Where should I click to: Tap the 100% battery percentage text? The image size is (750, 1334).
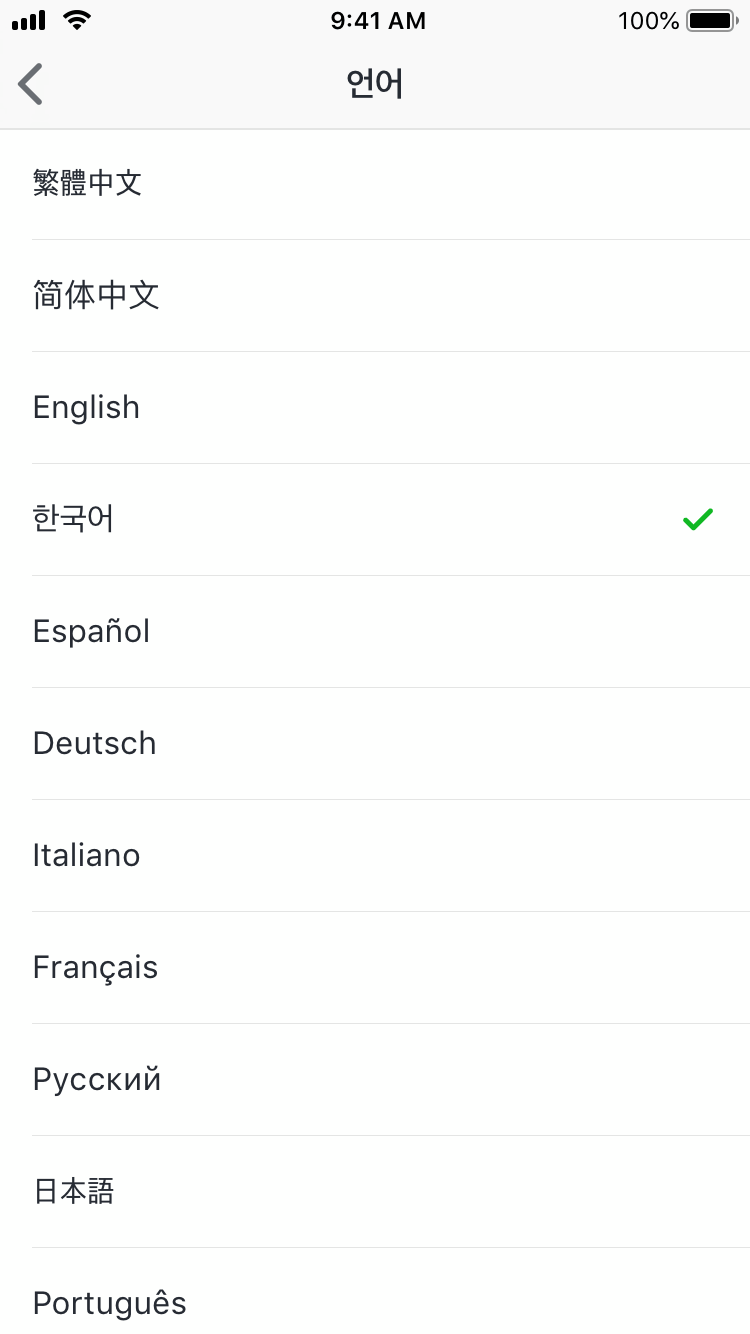tap(648, 21)
